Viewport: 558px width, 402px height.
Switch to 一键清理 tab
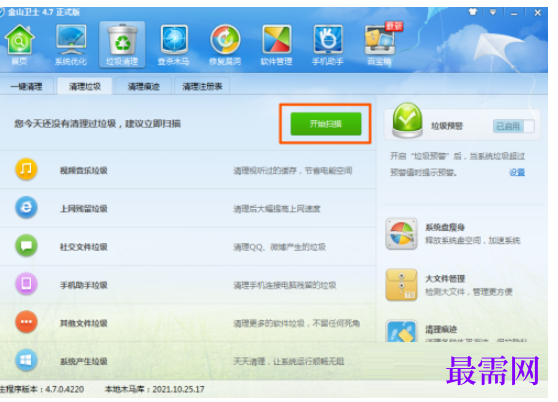26,86
